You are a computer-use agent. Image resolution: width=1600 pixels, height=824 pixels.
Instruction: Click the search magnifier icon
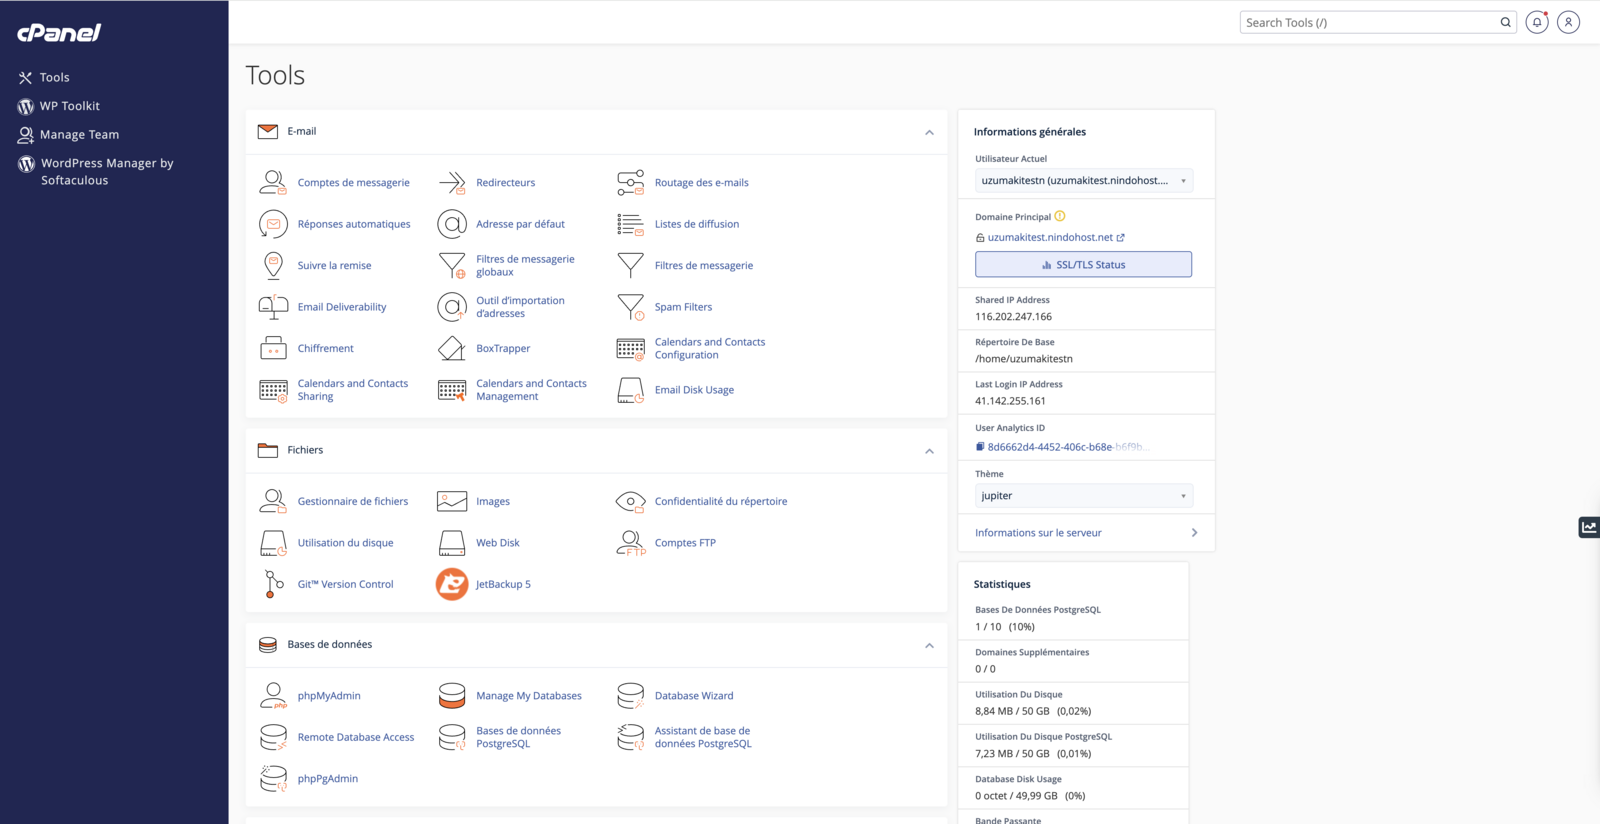click(x=1505, y=22)
